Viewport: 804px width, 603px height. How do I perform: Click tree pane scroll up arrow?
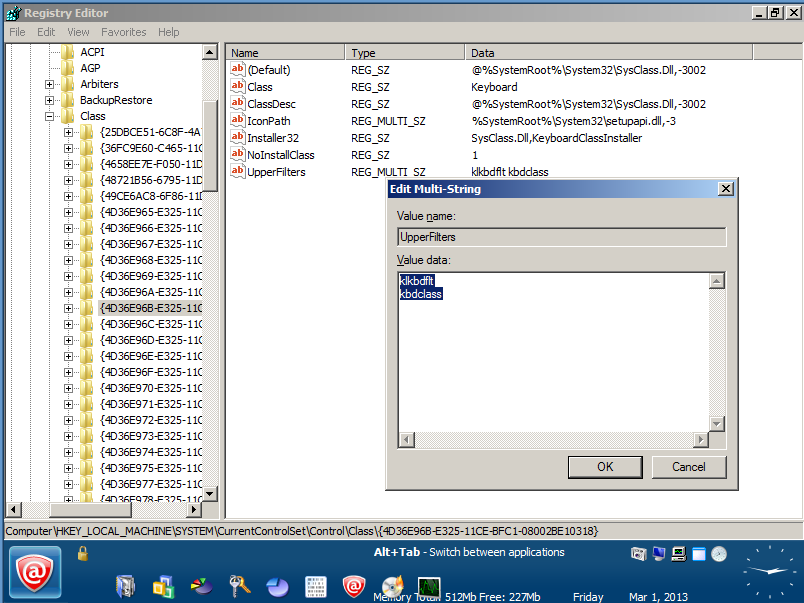(210, 52)
